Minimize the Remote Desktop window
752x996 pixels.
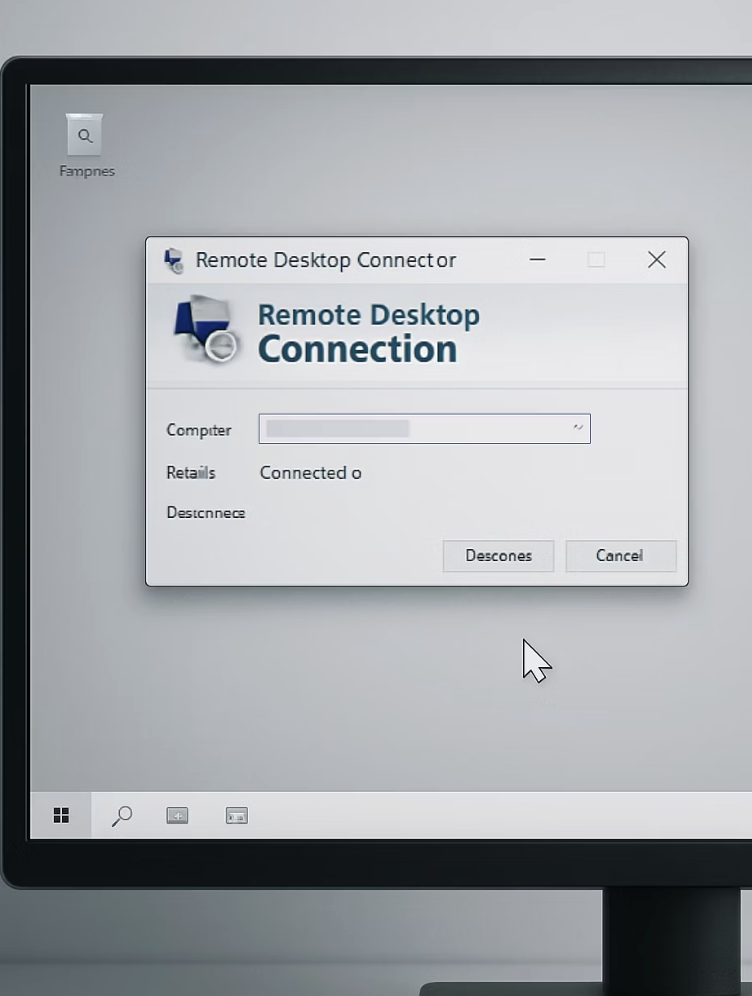point(537,259)
